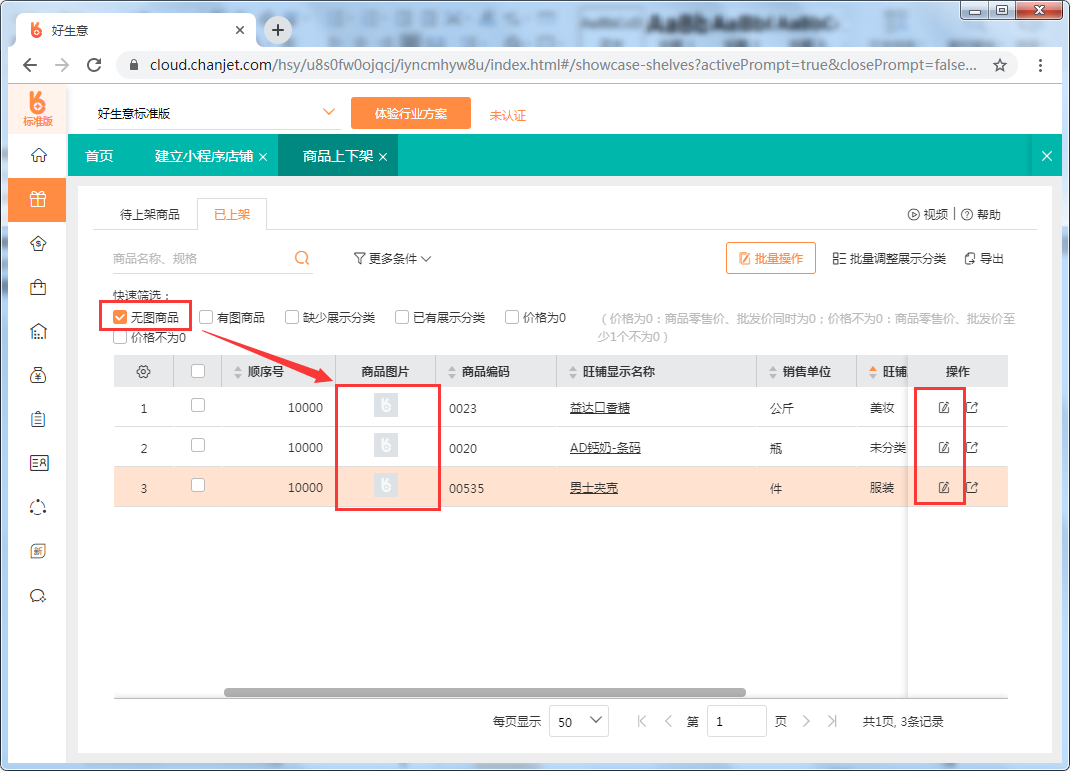
Task: Expand the 好生意标准版 account dropdown
Action: pos(329,112)
